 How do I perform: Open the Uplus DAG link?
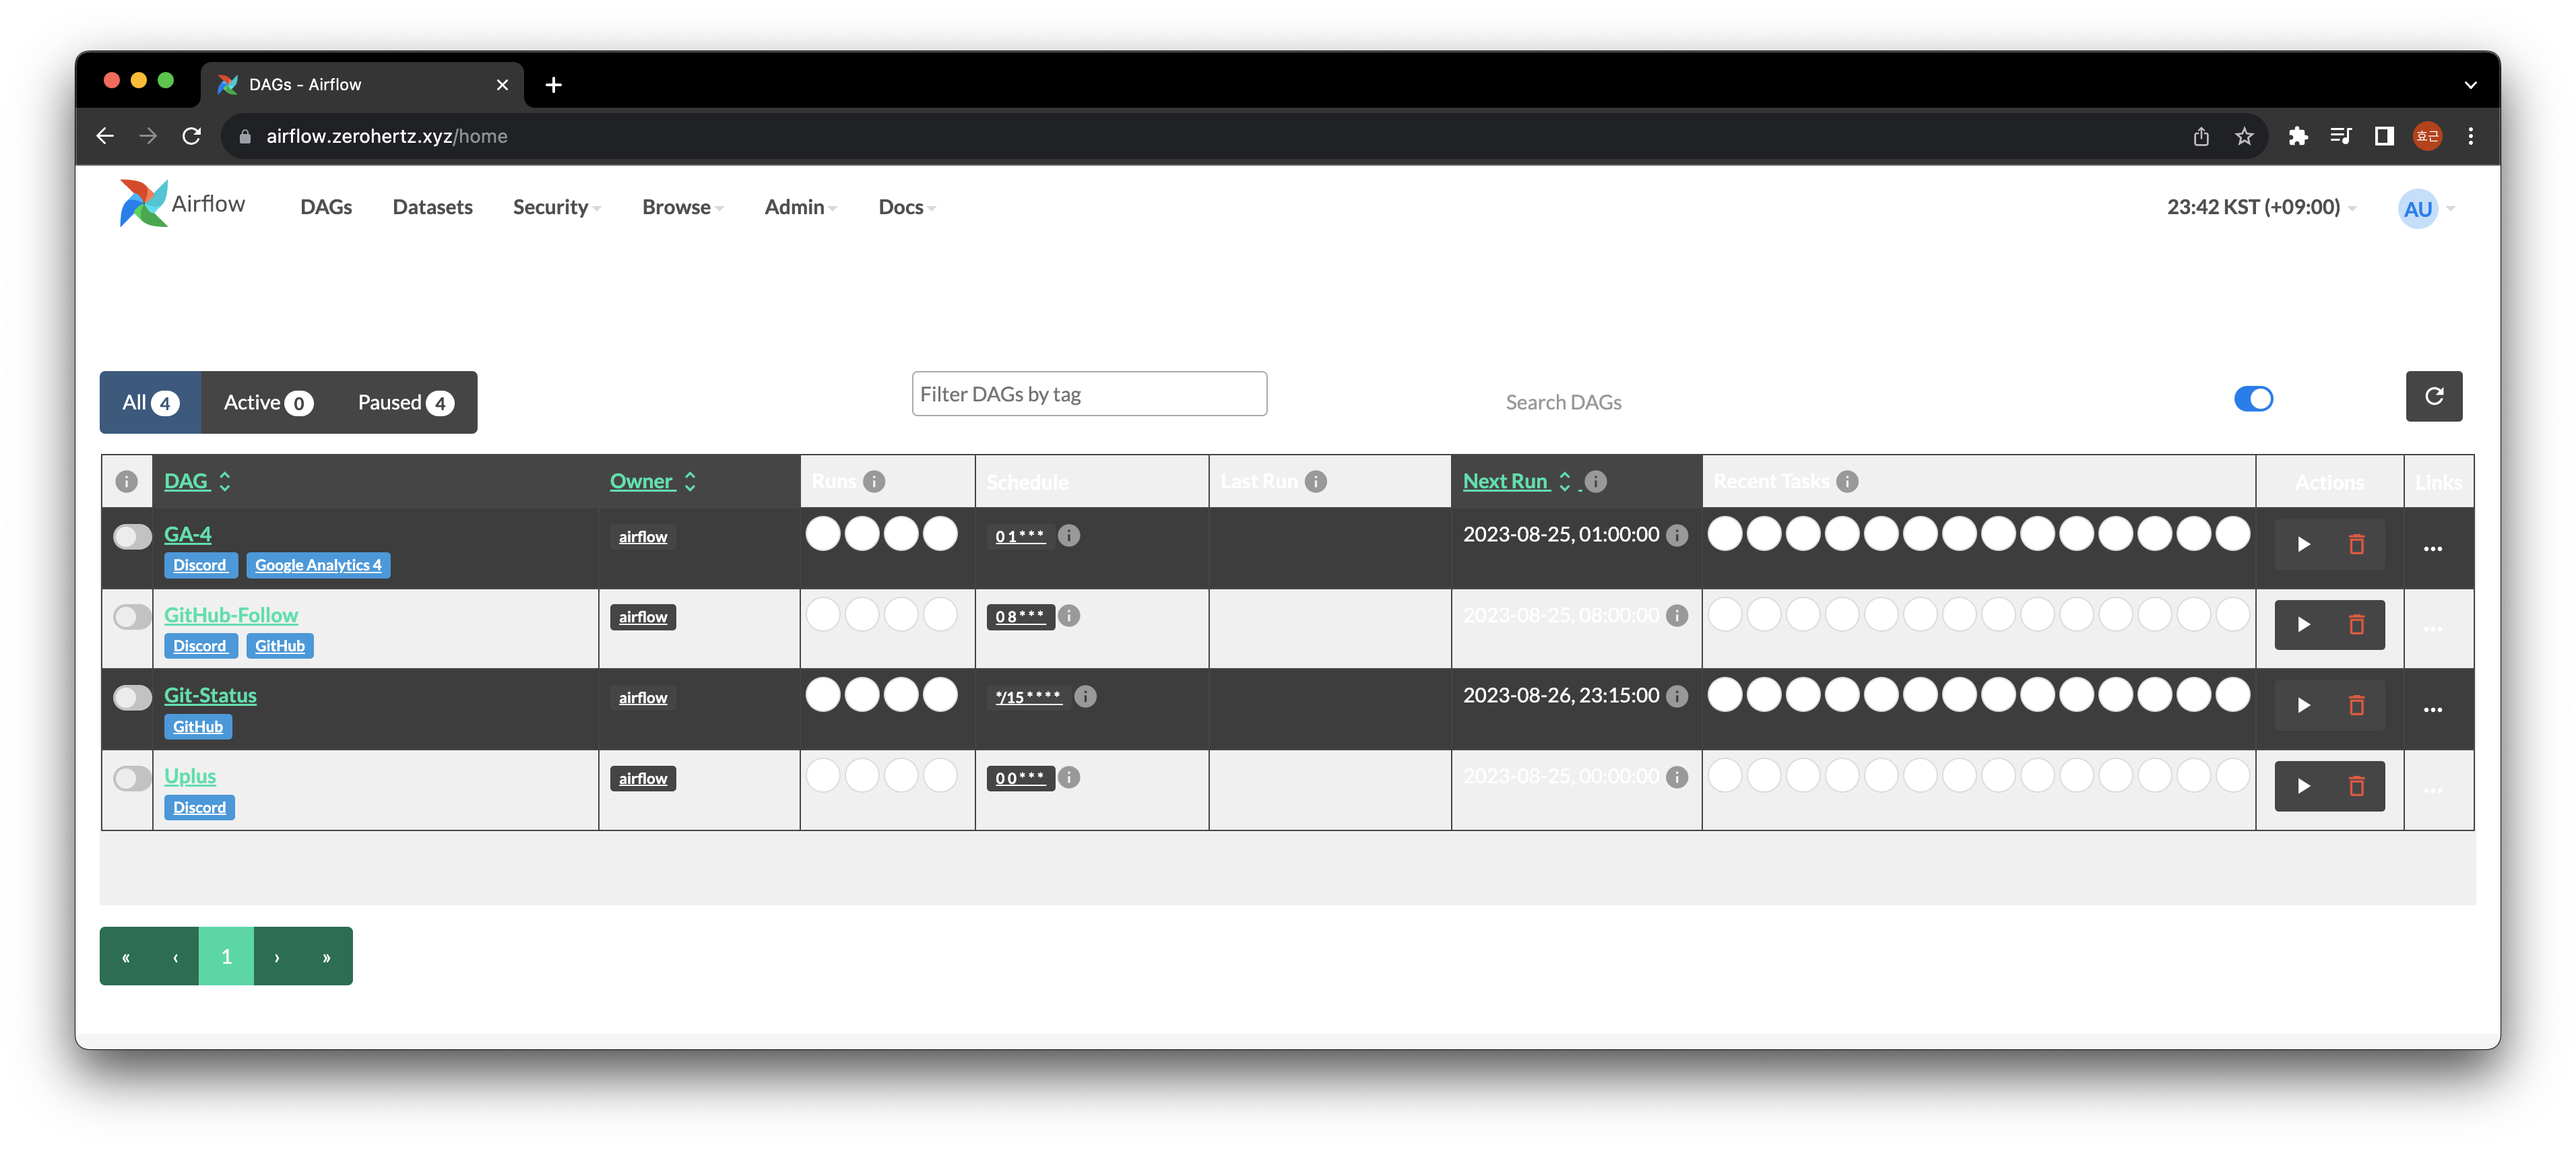190,777
